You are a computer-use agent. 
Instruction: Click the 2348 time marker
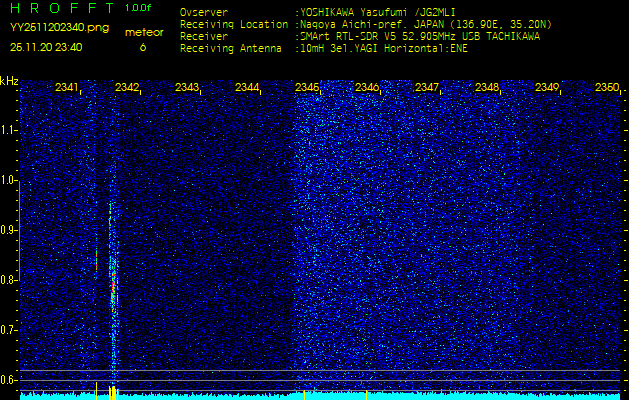(x=487, y=87)
